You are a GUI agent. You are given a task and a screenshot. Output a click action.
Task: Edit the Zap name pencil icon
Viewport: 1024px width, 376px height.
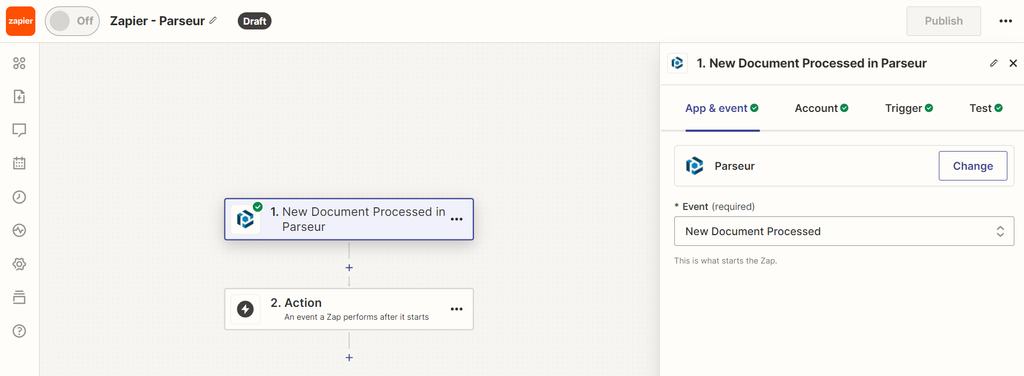(213, 21)
